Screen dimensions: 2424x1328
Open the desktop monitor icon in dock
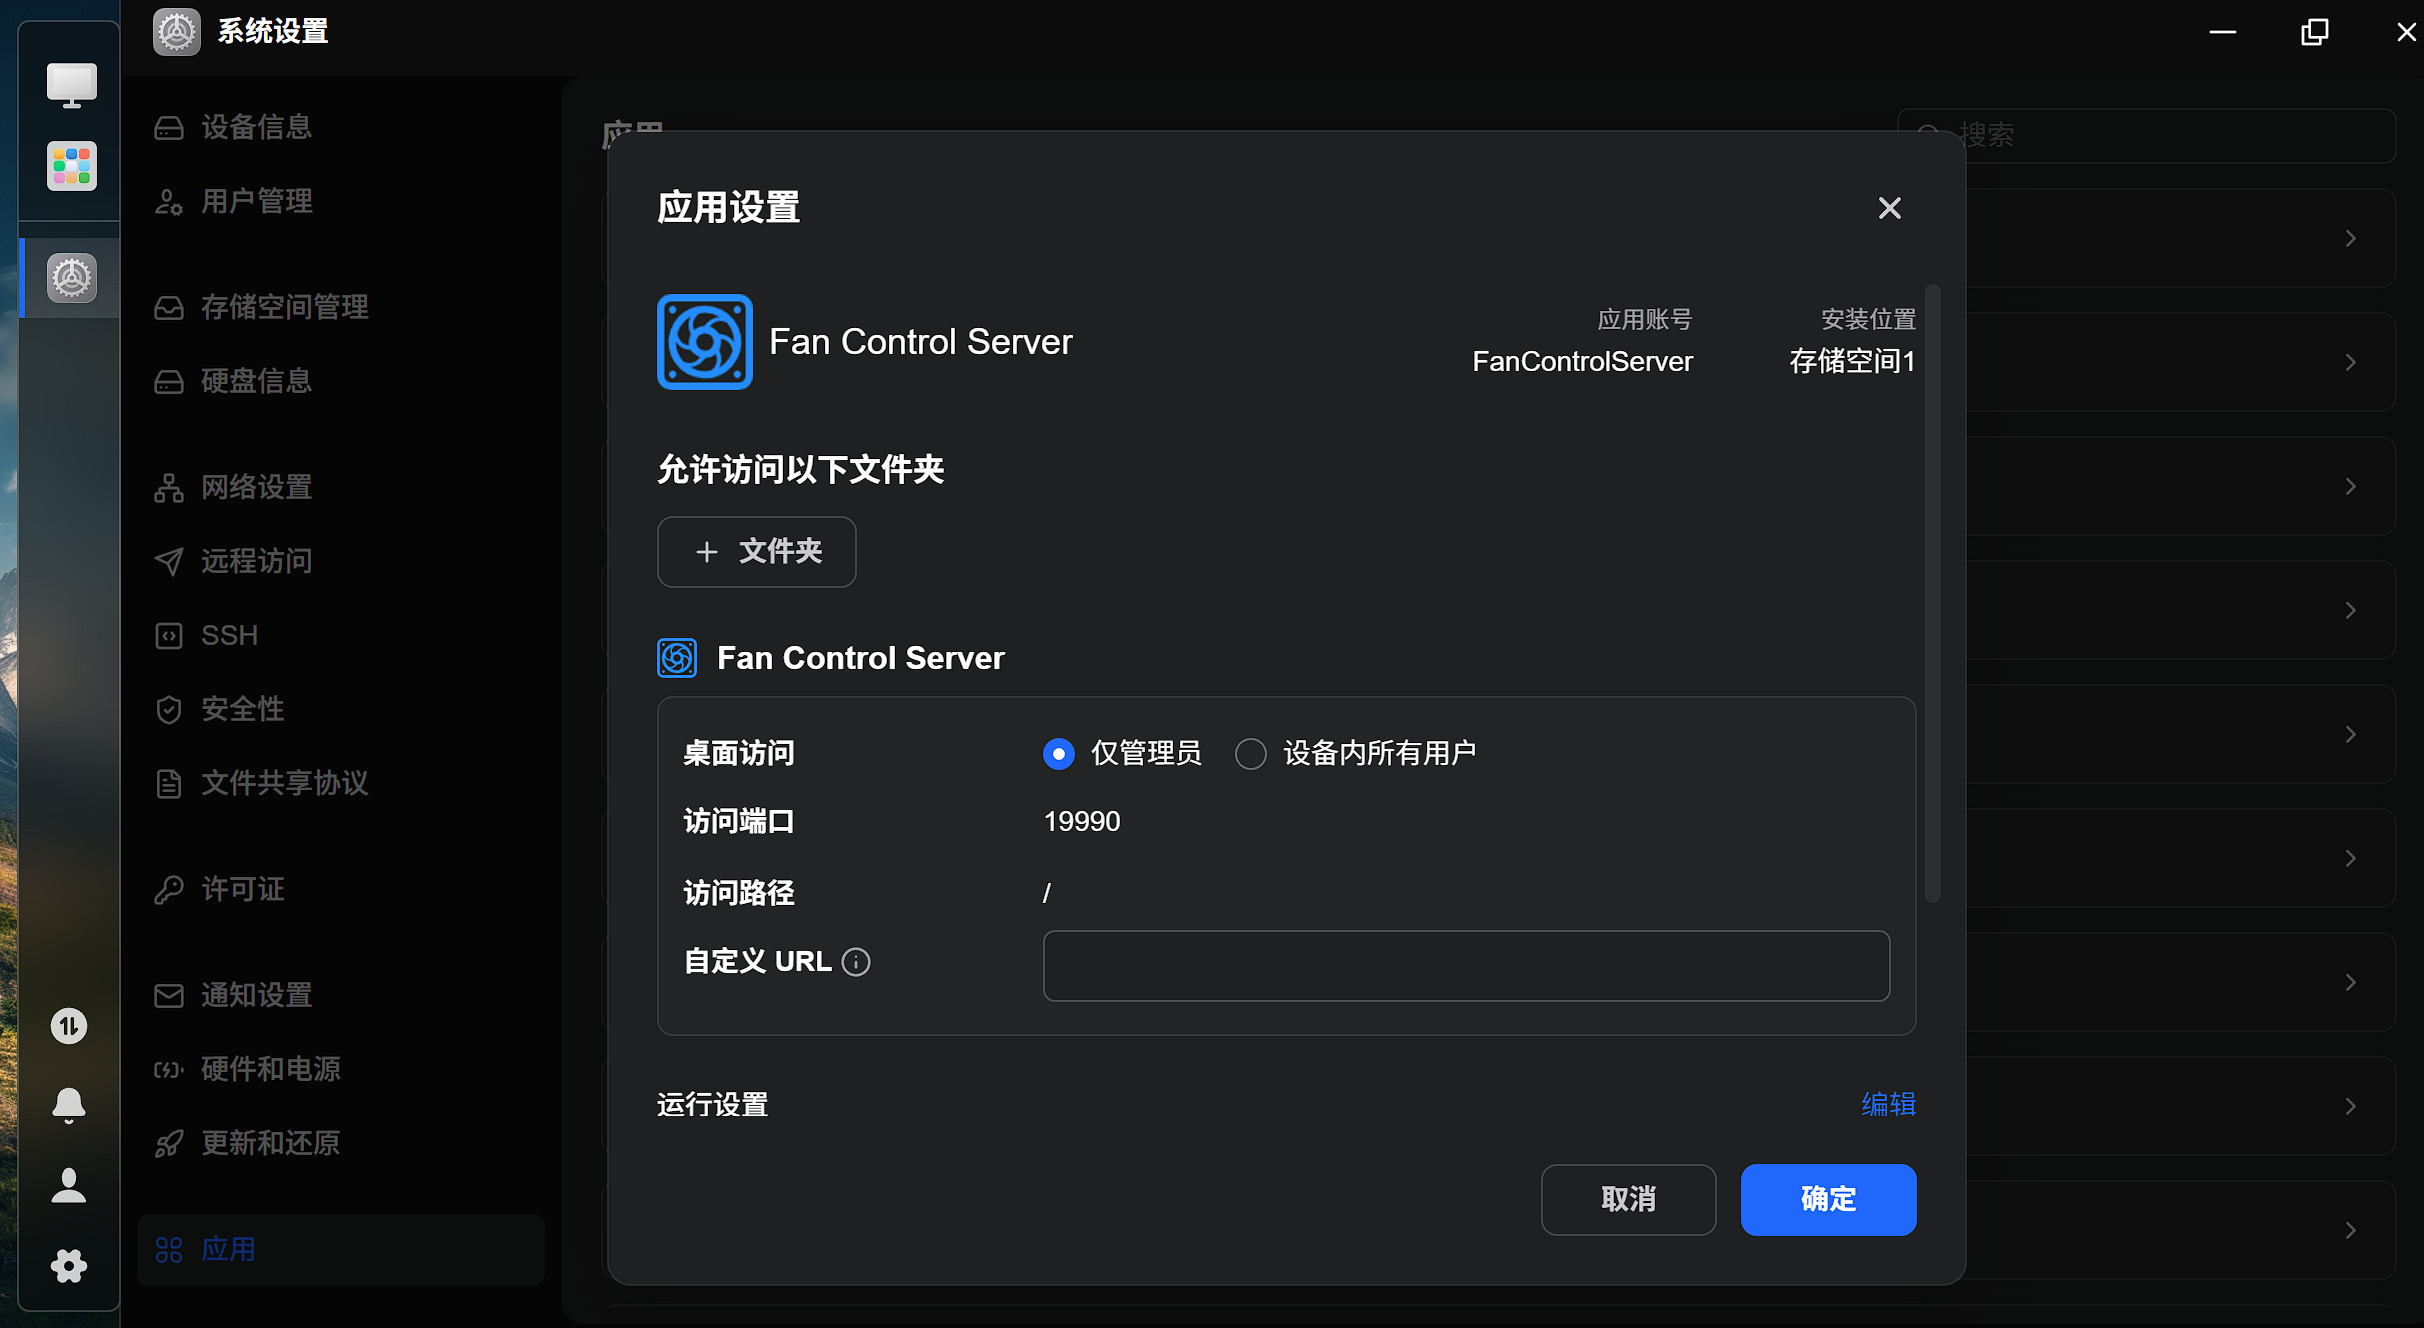tap(71, 85)
